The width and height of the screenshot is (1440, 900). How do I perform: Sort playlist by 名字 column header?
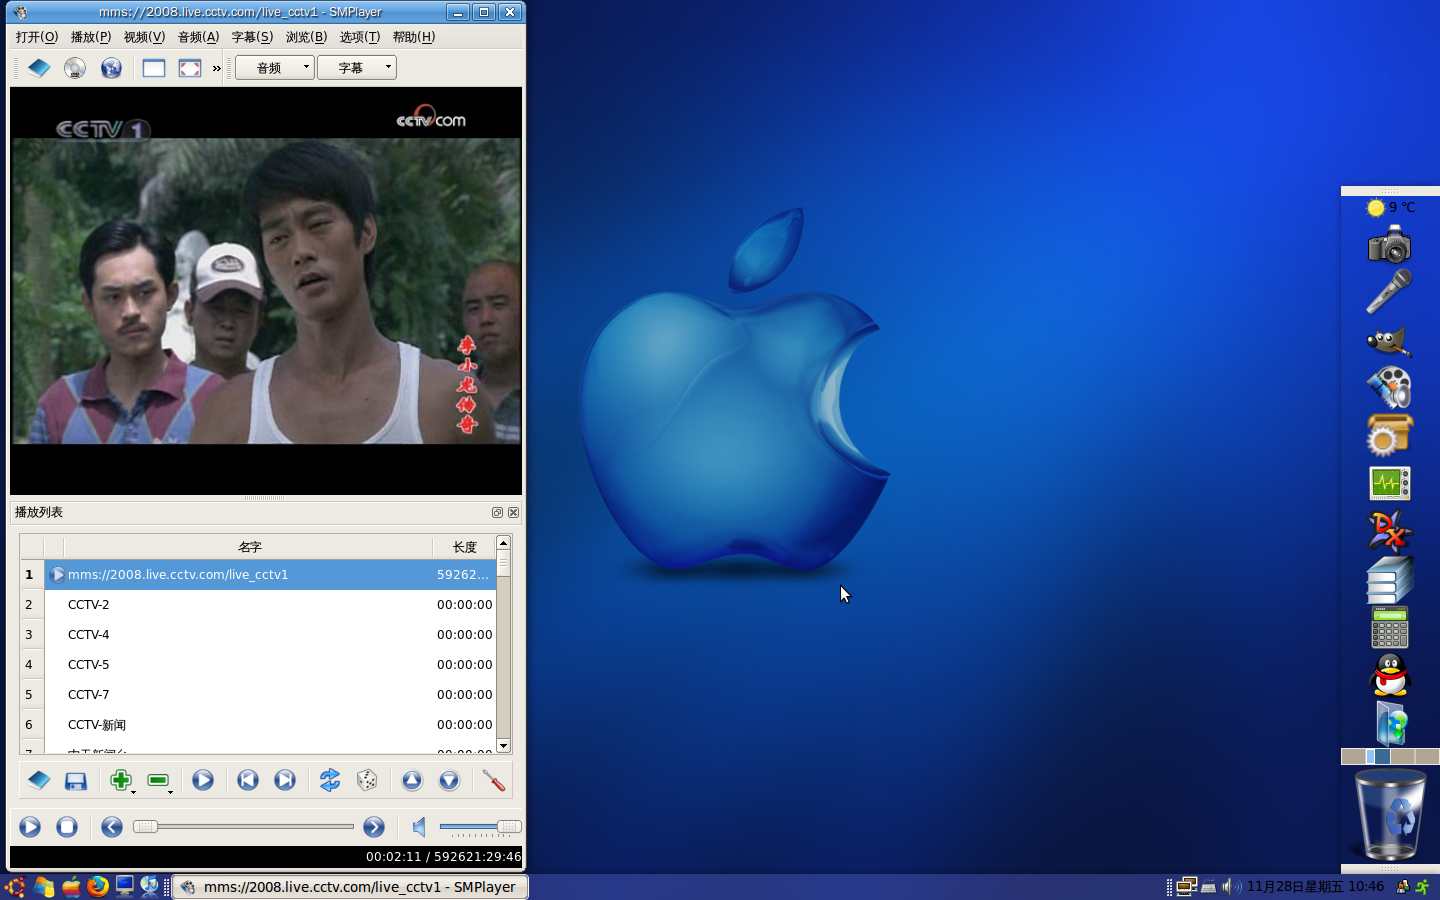[x=249, y=547]
